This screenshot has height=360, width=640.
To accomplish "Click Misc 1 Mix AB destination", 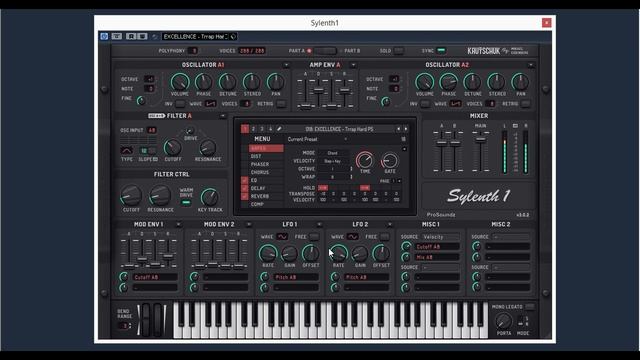I will (x=437, y=257).
